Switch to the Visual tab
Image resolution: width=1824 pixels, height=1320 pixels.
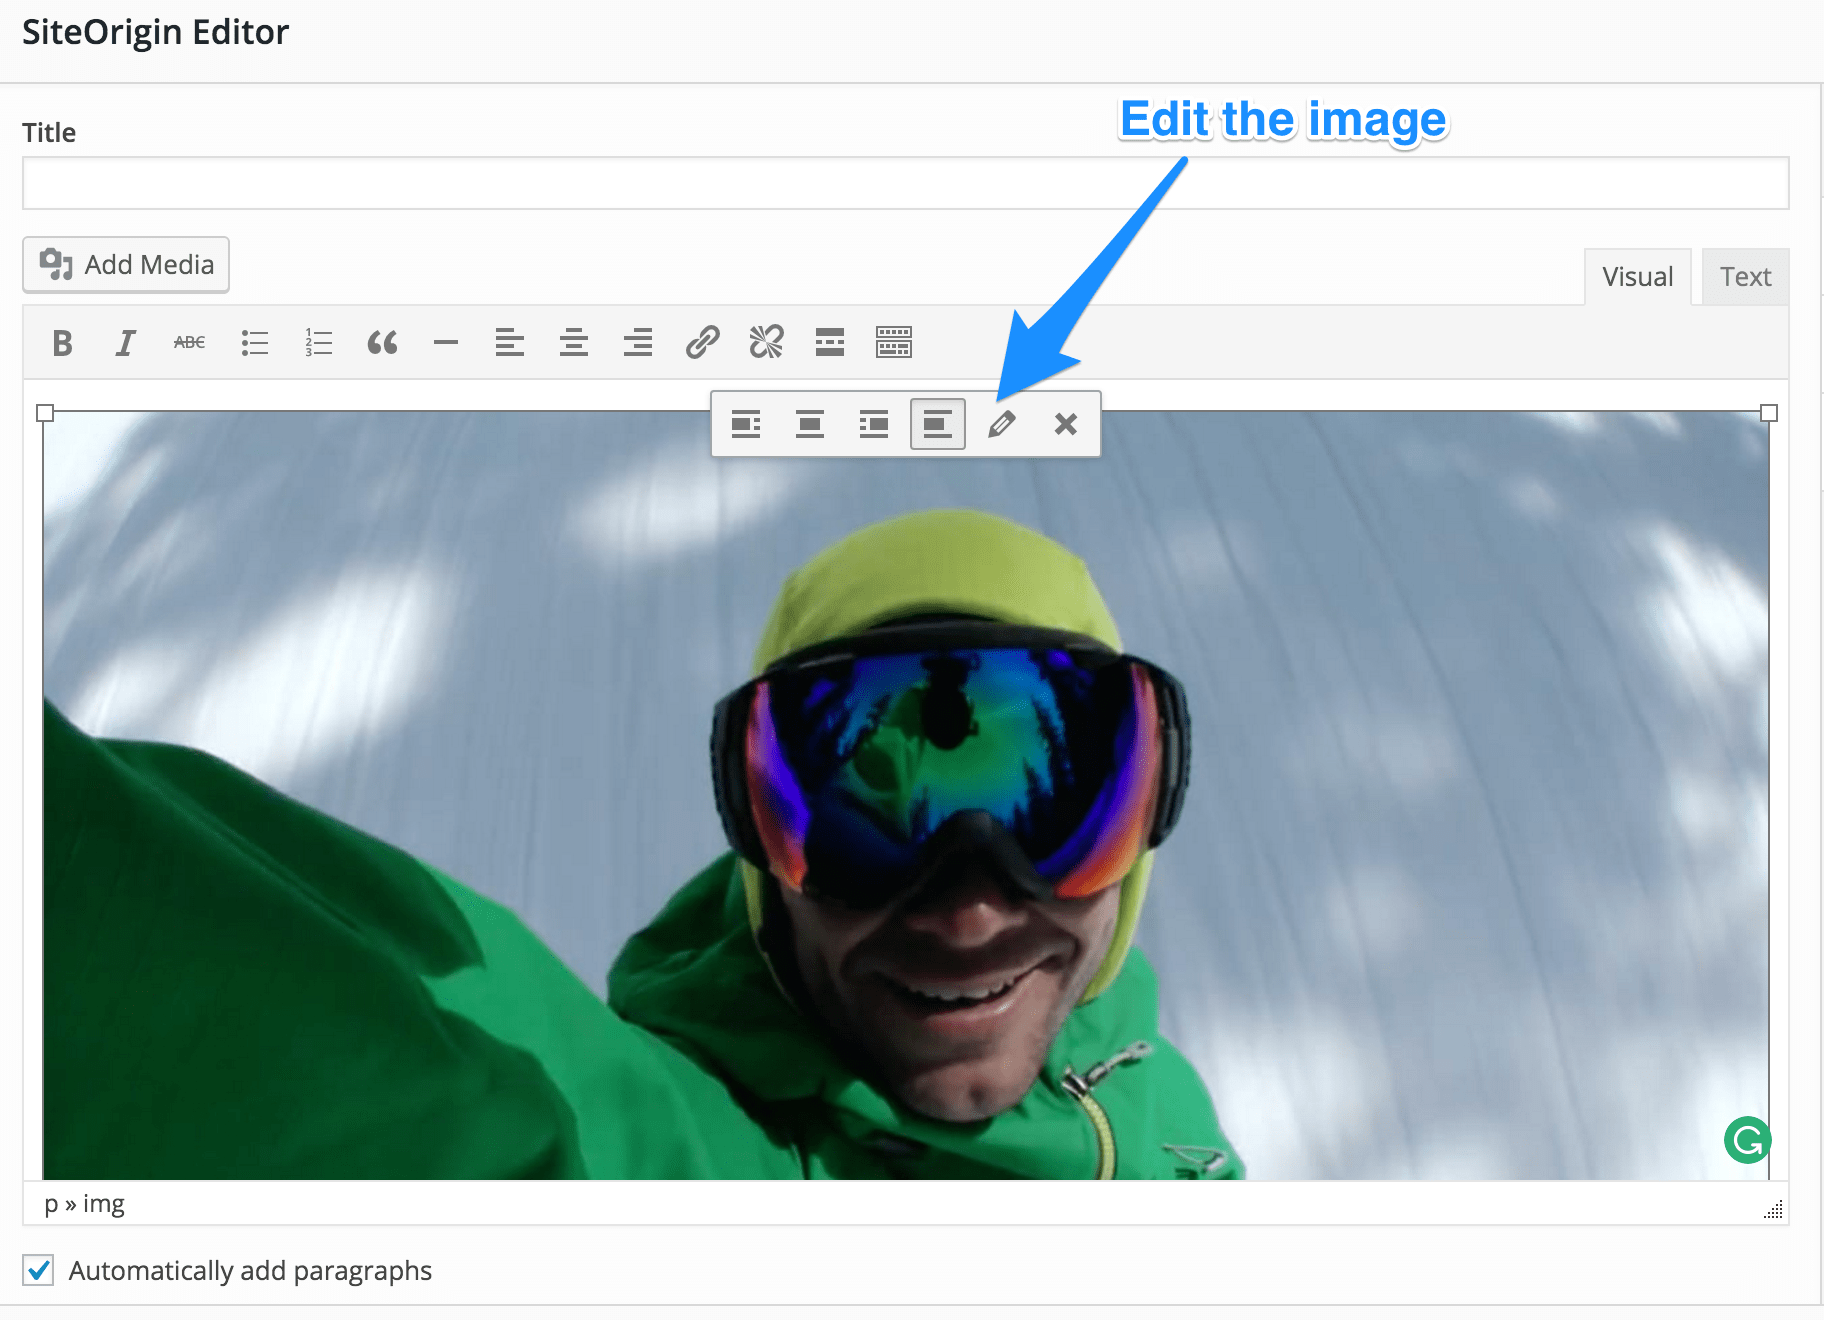(1637, 276)
